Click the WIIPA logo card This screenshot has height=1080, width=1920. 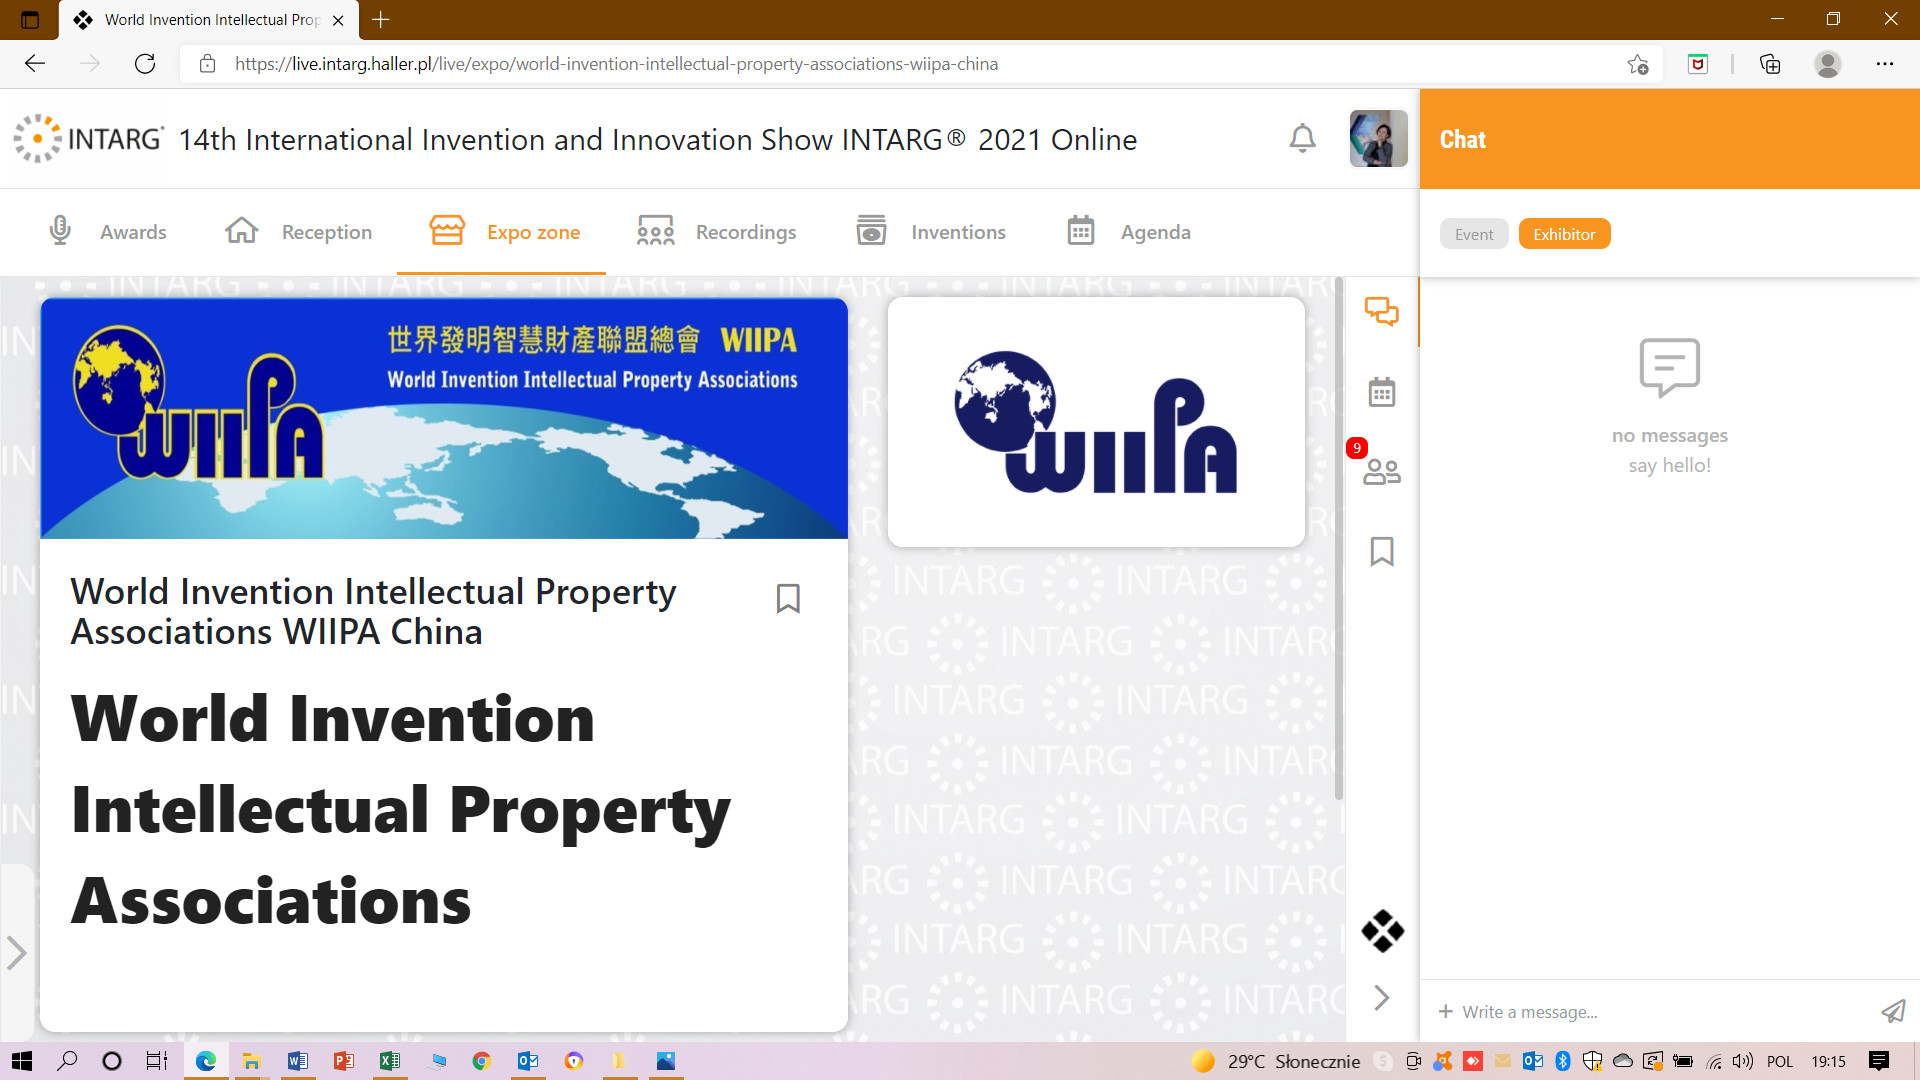tap(1096, 422)
